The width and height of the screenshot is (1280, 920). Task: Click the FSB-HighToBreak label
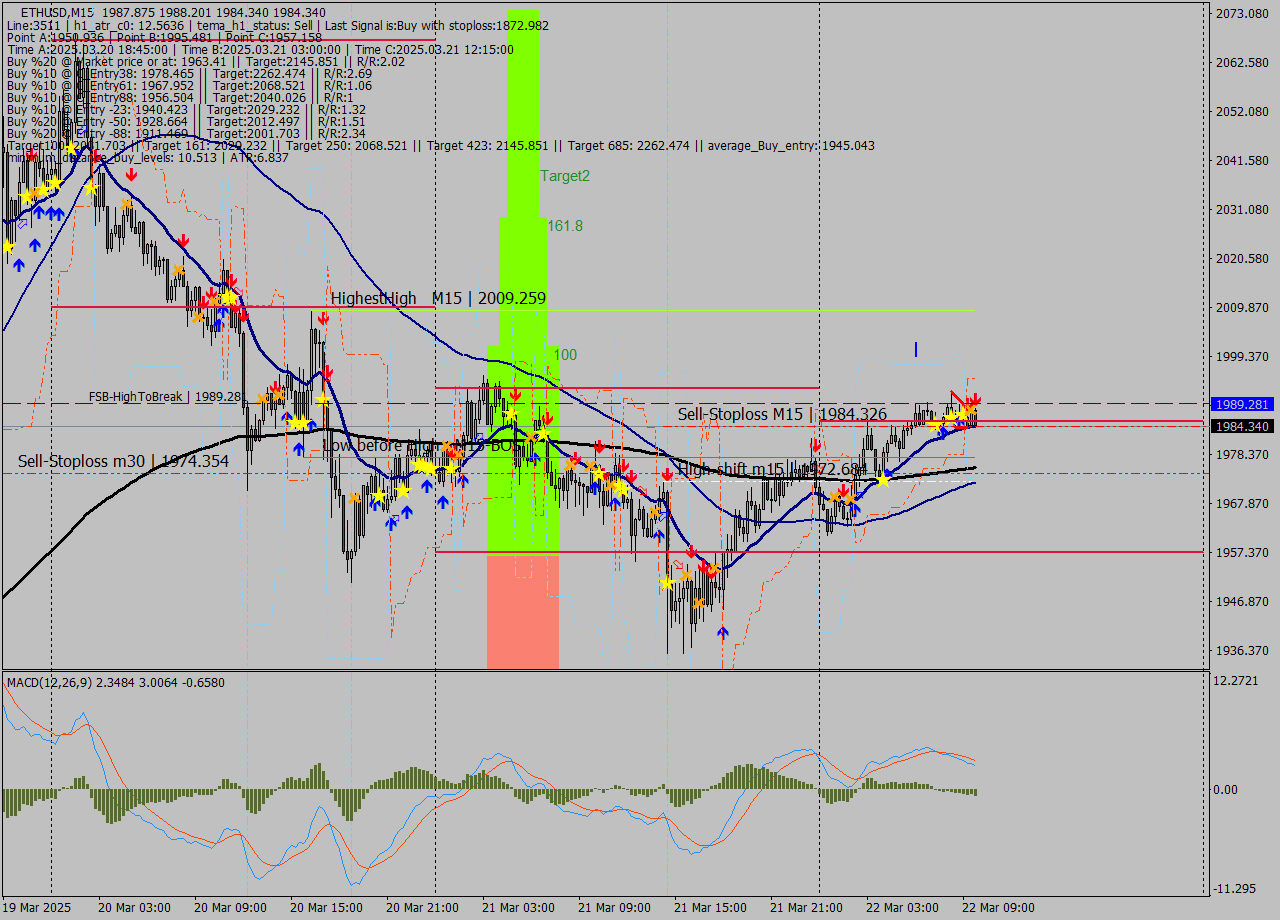tap(135, 397)
